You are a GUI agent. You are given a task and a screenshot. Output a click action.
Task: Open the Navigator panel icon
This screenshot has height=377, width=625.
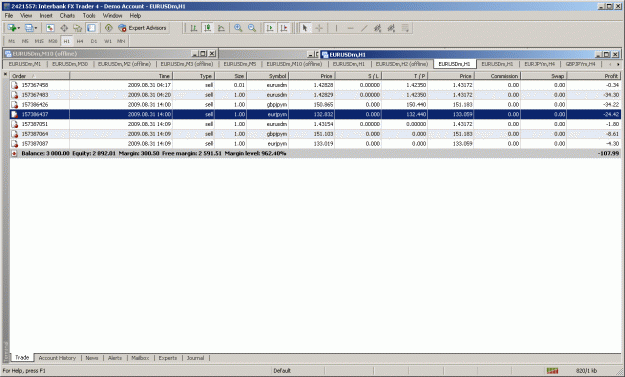tap(78, 28)
